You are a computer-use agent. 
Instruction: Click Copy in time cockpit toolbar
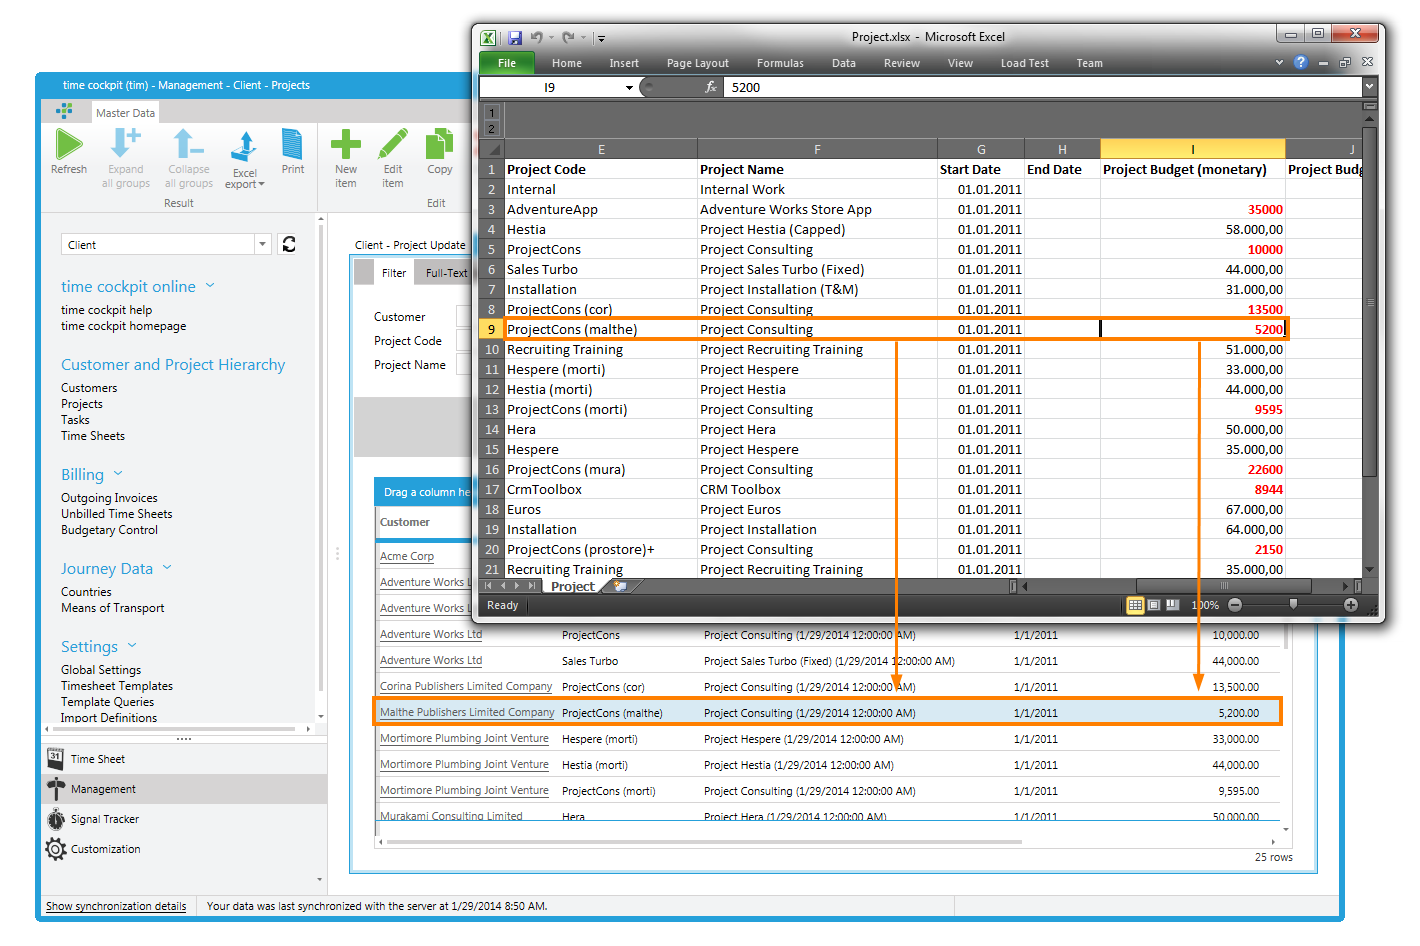[440, 153]
